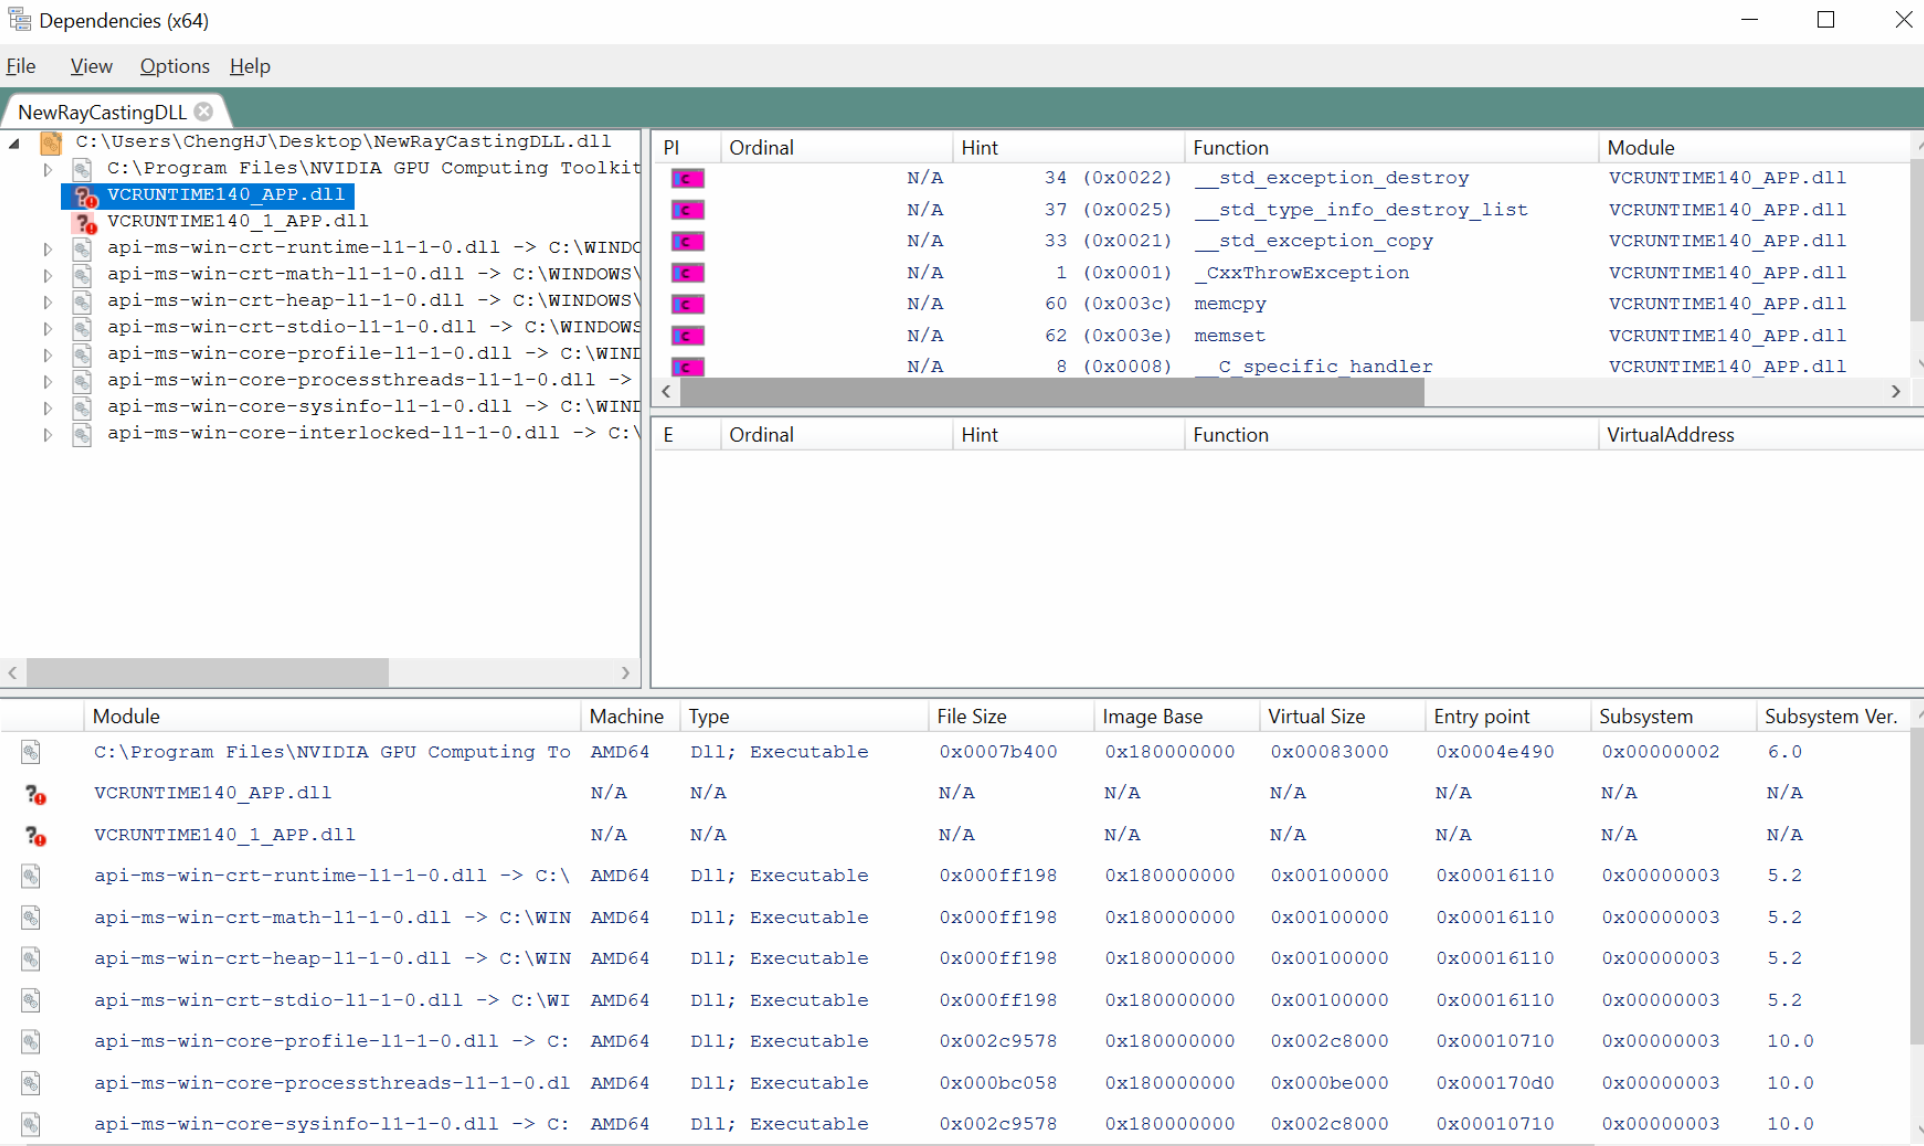Click the pink import icon beside memcpy
The image size is (1924, 1146).
687,304
